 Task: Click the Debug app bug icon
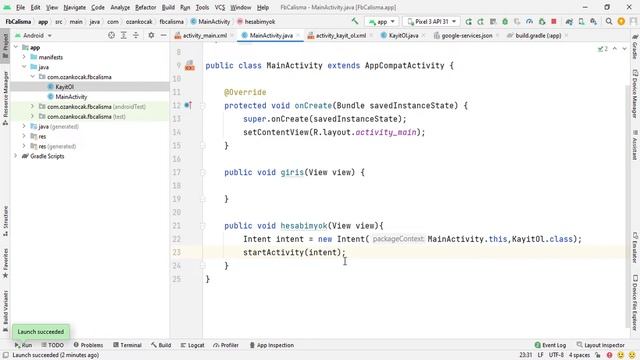coord(505,22)
